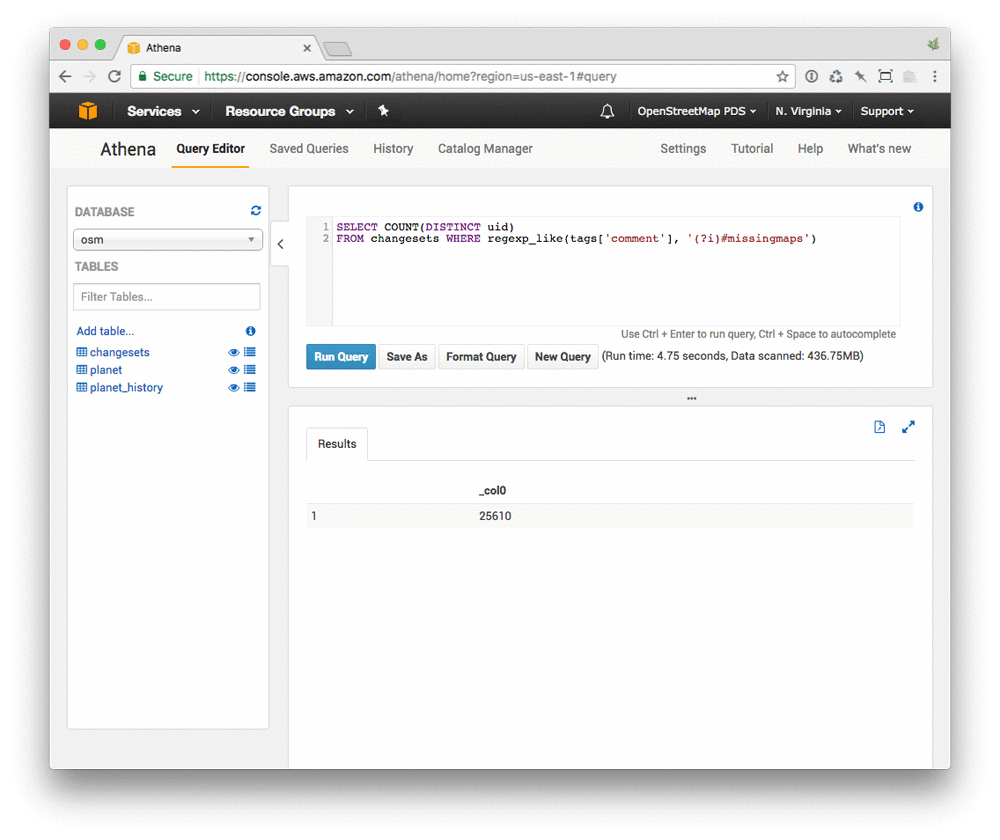Click the screenshot frame extension icon
This screenshot has height=840, width=1000.
885,77
